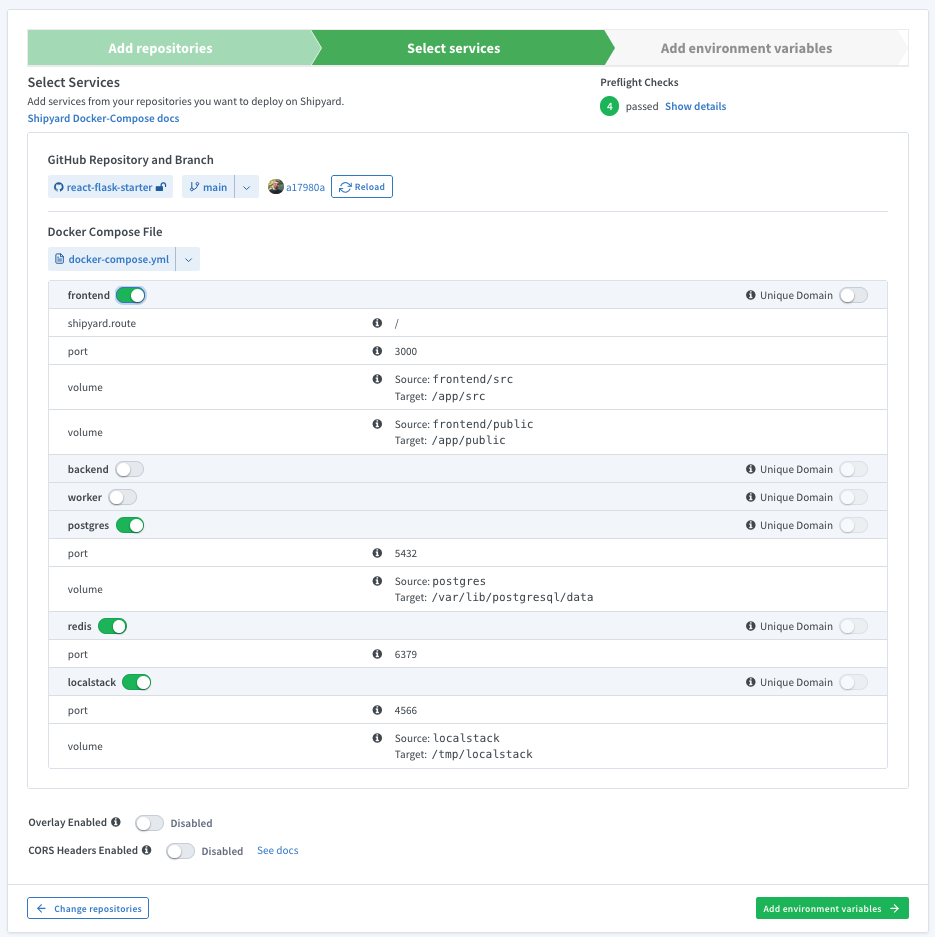Open commit a17980a link
935x937 pixels.
[305, 187]
